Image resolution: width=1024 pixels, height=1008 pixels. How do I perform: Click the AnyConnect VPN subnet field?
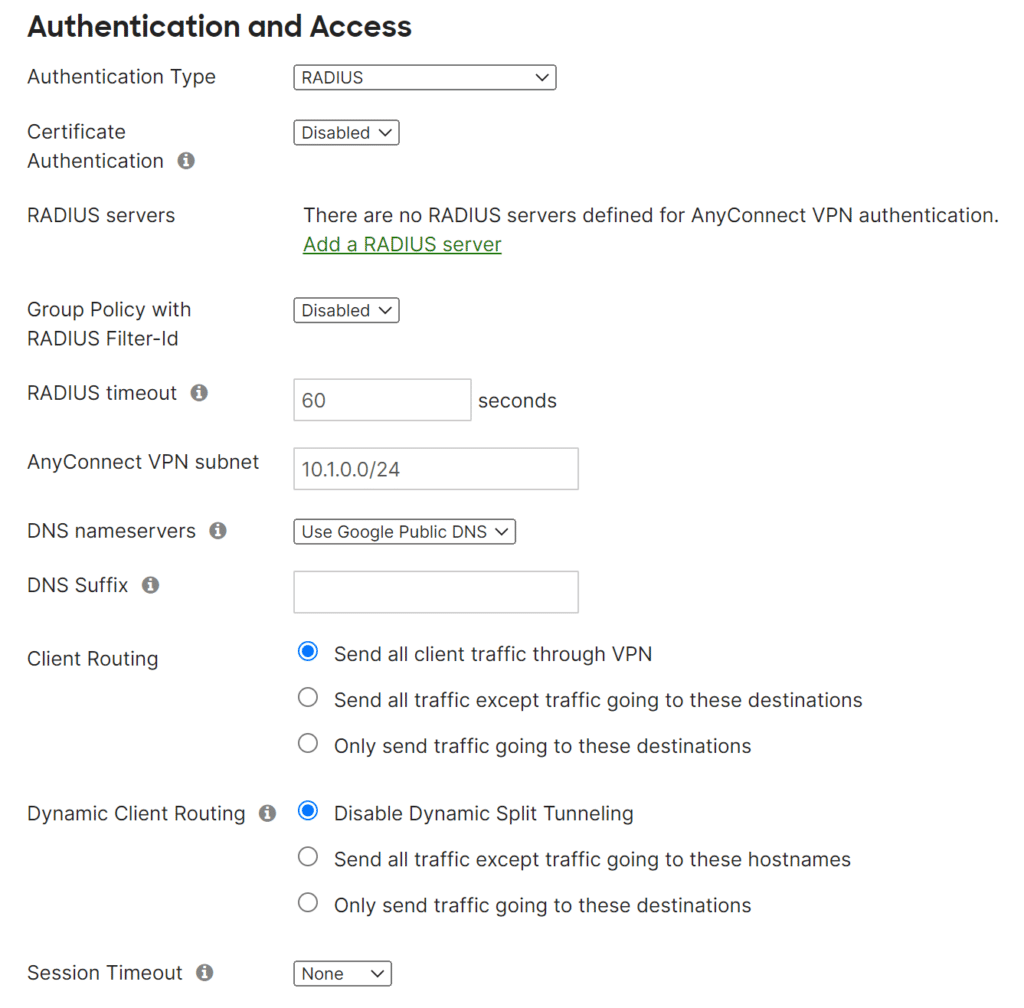click(x=435, y=468)
